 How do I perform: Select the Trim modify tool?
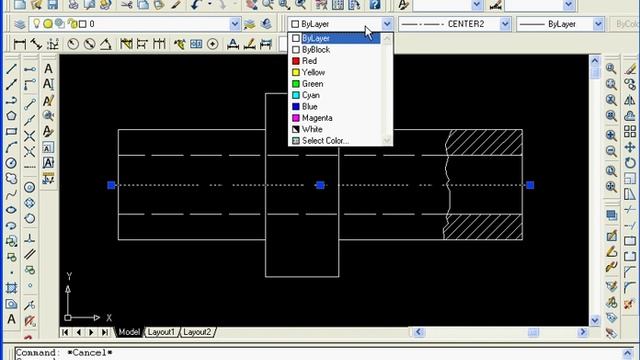[x=630, y=210]
